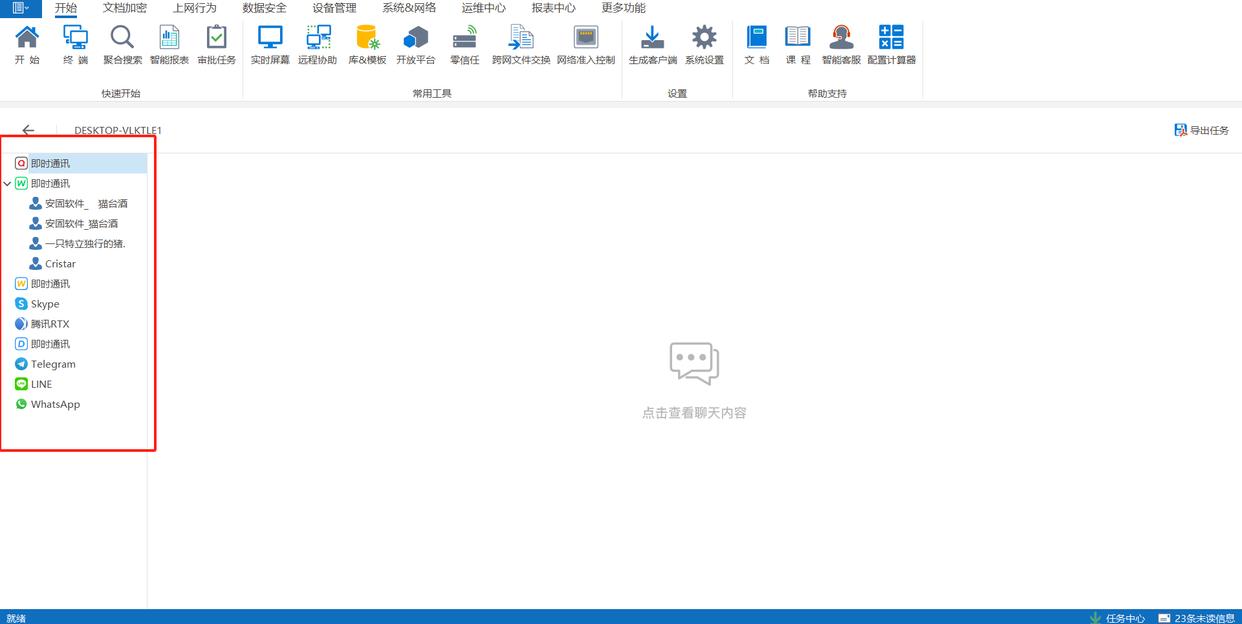Click the back arrow next to DESKTOP-VLKTLE1

coord(28,131)
